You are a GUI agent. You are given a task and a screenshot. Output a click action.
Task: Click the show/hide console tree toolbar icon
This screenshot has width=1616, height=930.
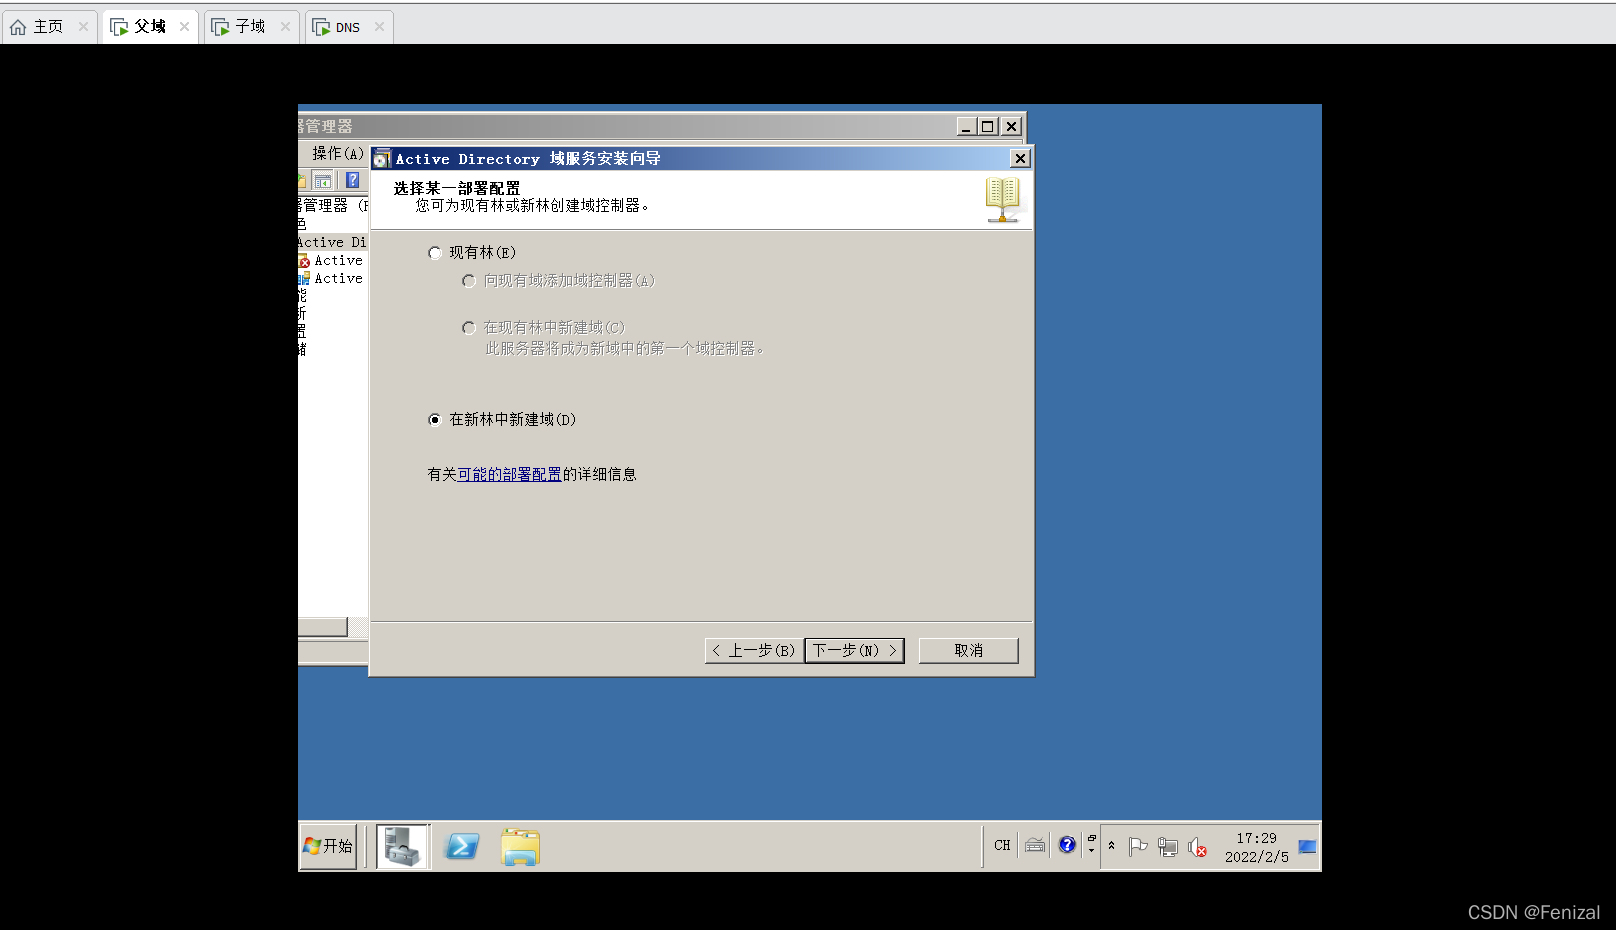[323, 181]
